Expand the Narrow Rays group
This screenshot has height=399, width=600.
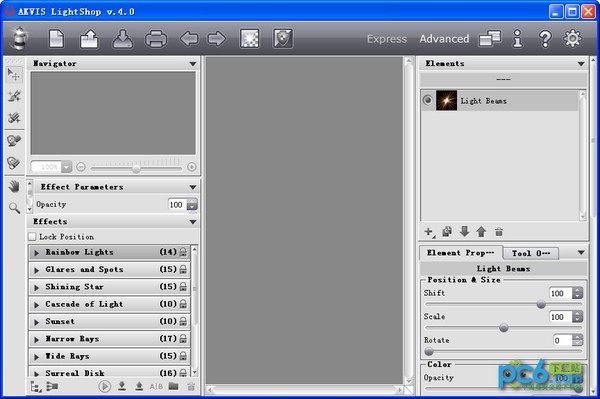pyautogui.click(x=37, y=339)
